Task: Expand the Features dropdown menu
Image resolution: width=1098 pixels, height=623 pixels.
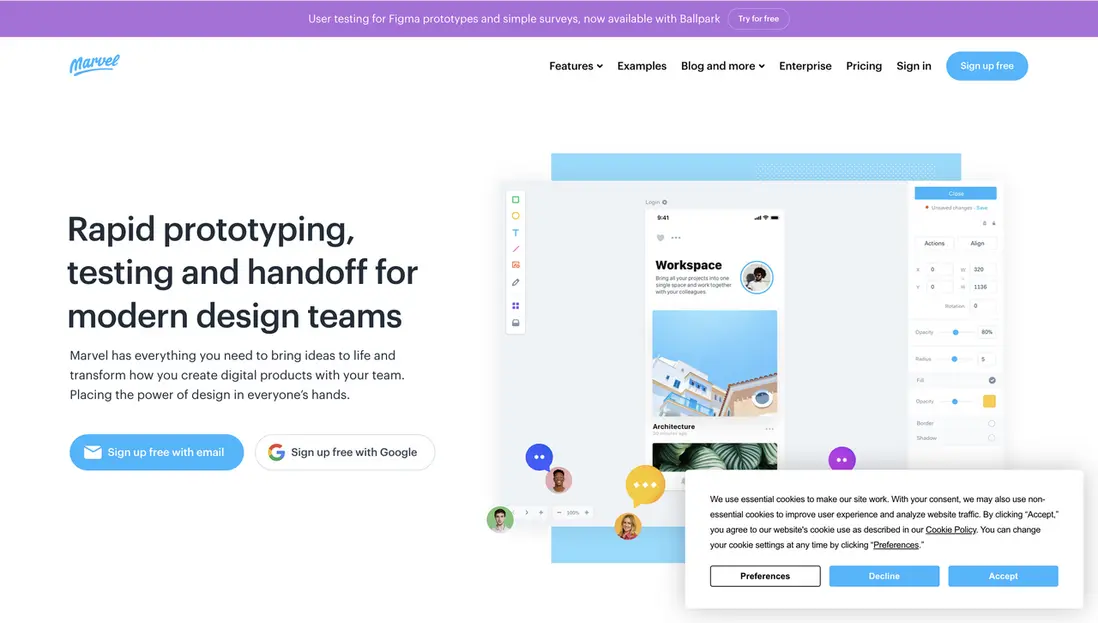Action: coord(576,66)
